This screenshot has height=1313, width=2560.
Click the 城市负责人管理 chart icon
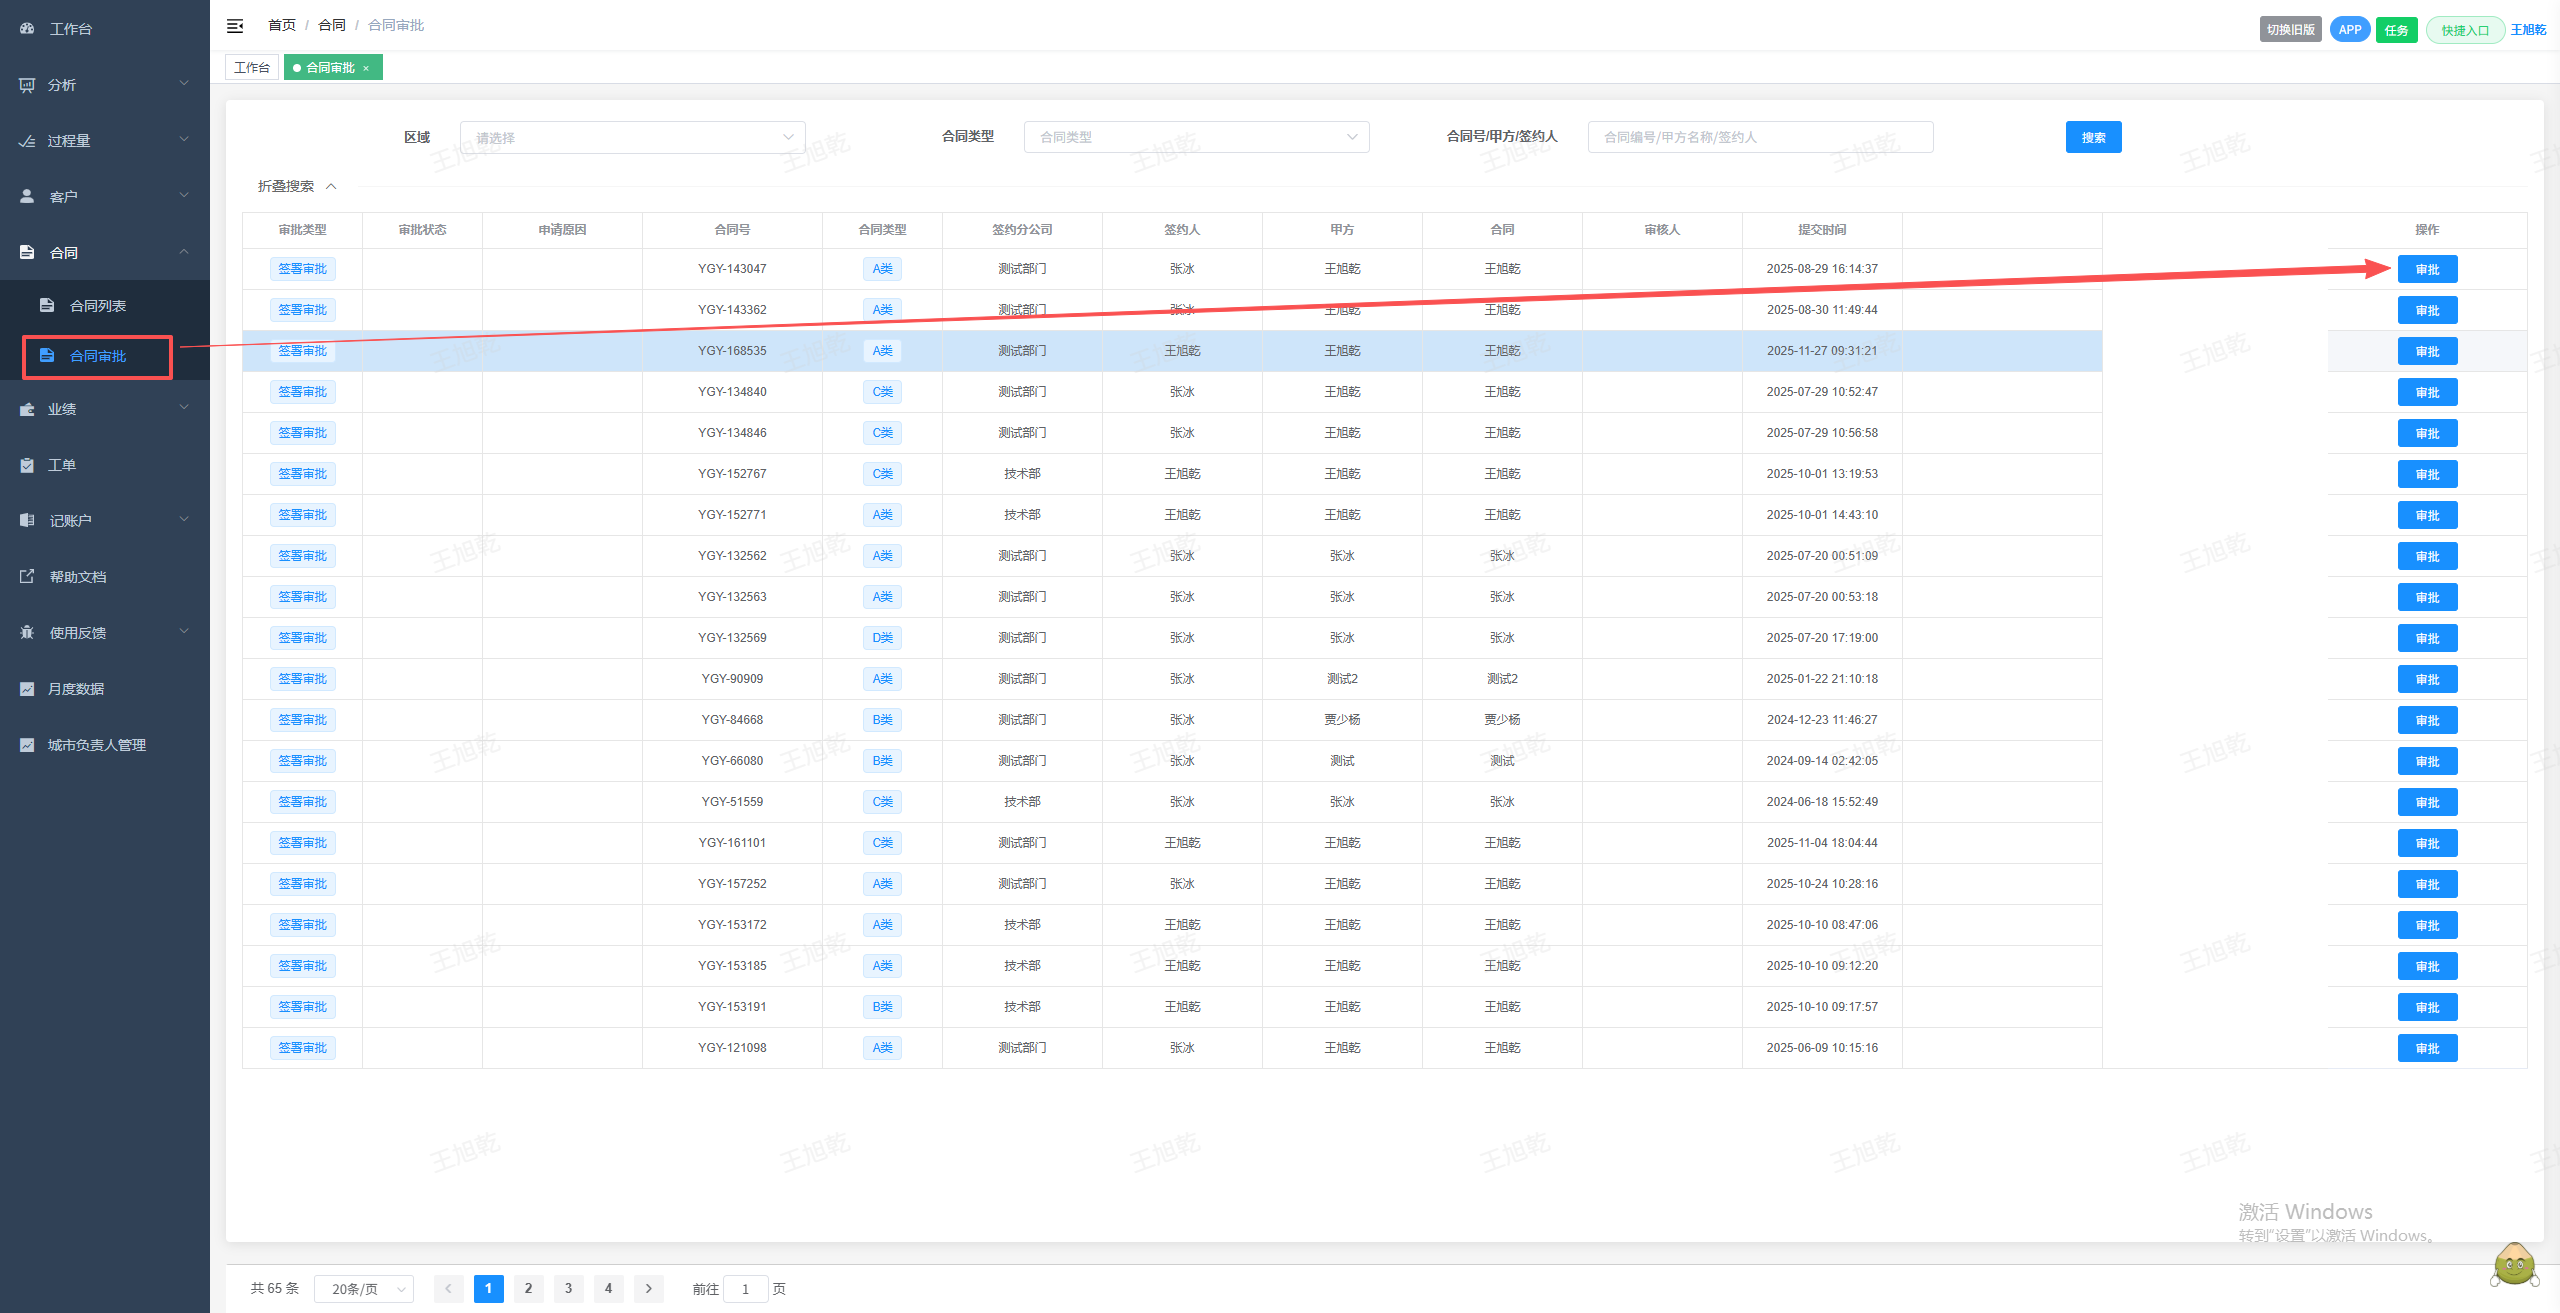[x=27, y=744]
